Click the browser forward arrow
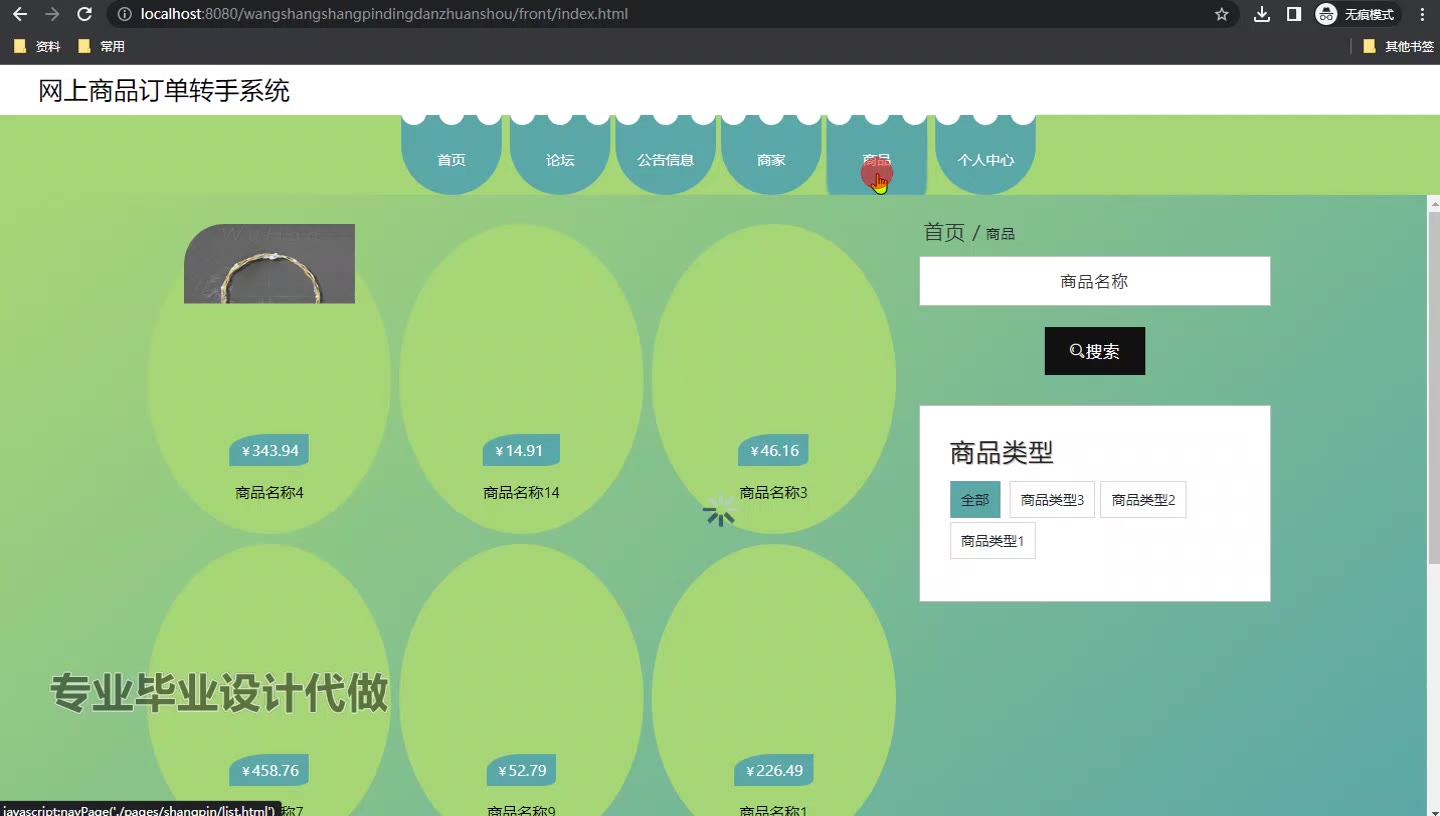 point(53,14)
